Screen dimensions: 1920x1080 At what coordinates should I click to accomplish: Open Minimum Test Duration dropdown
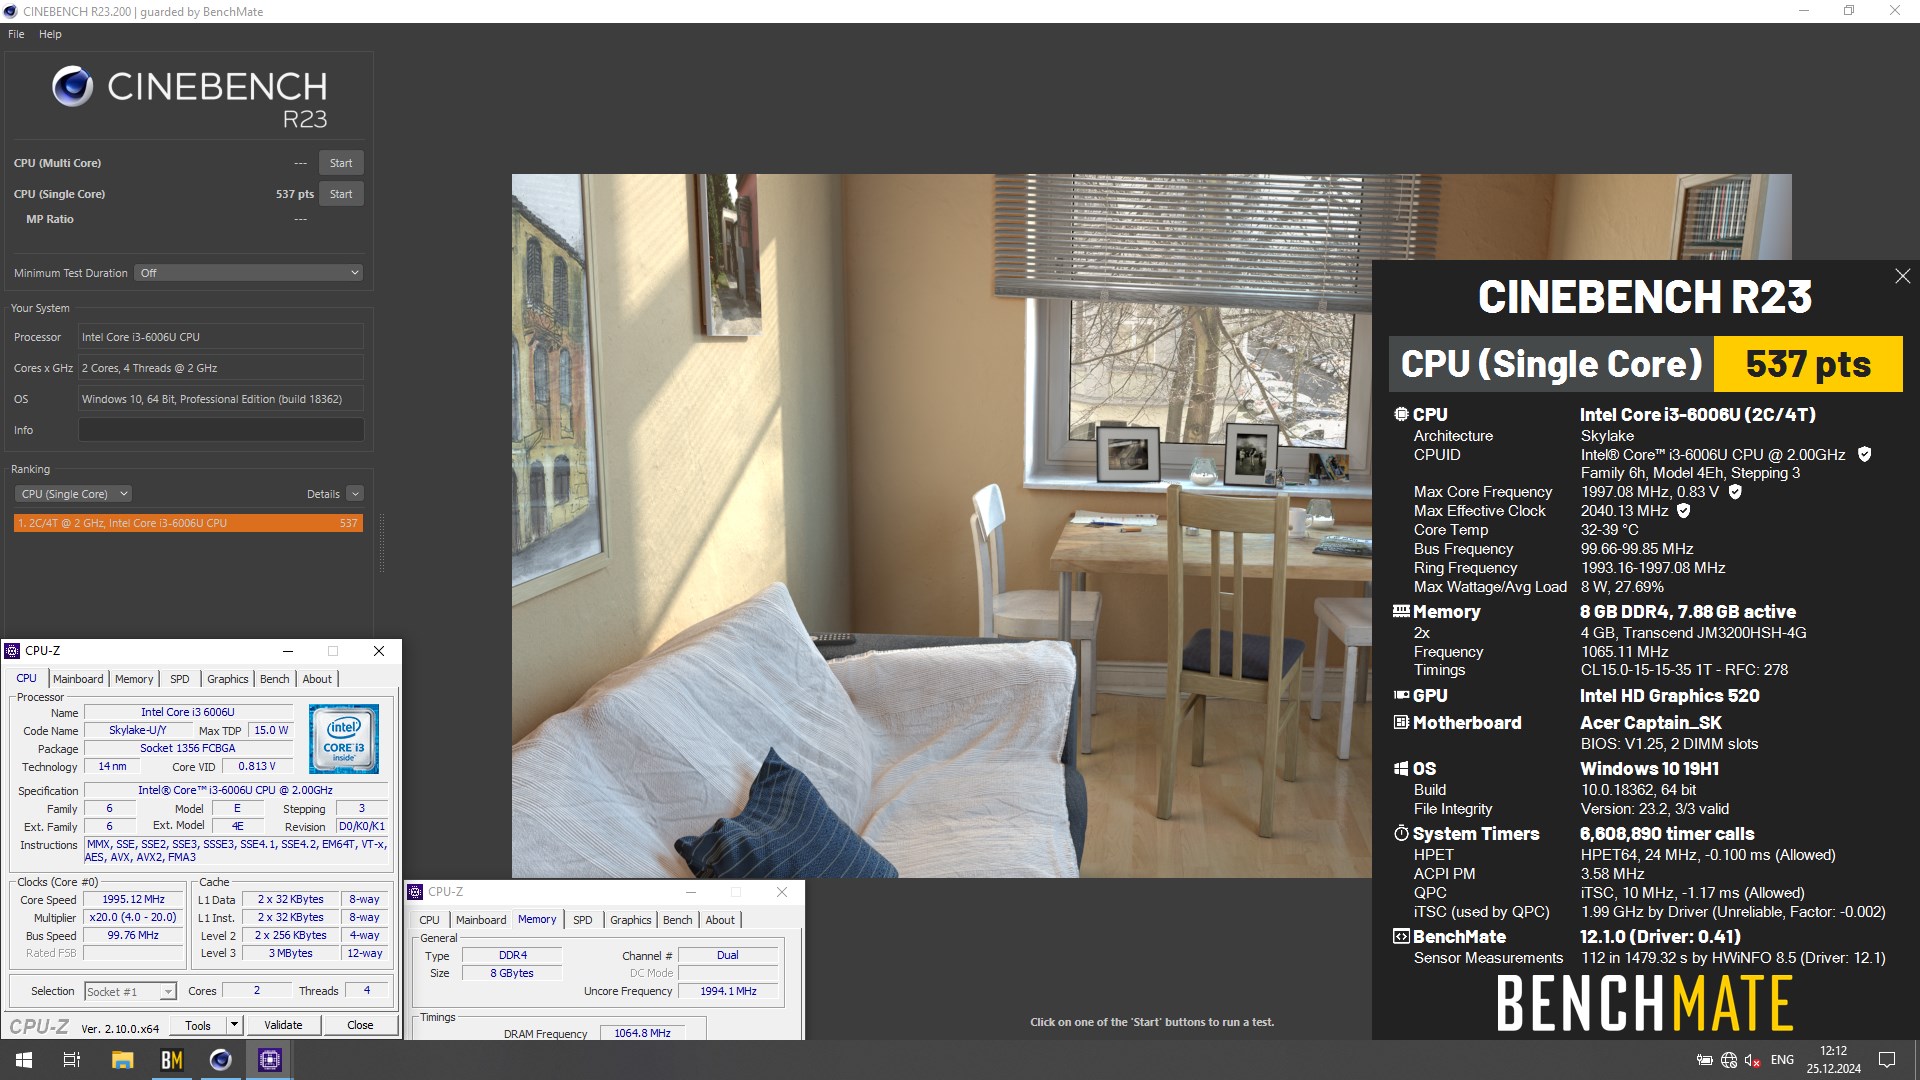click(x=248, y=273)
